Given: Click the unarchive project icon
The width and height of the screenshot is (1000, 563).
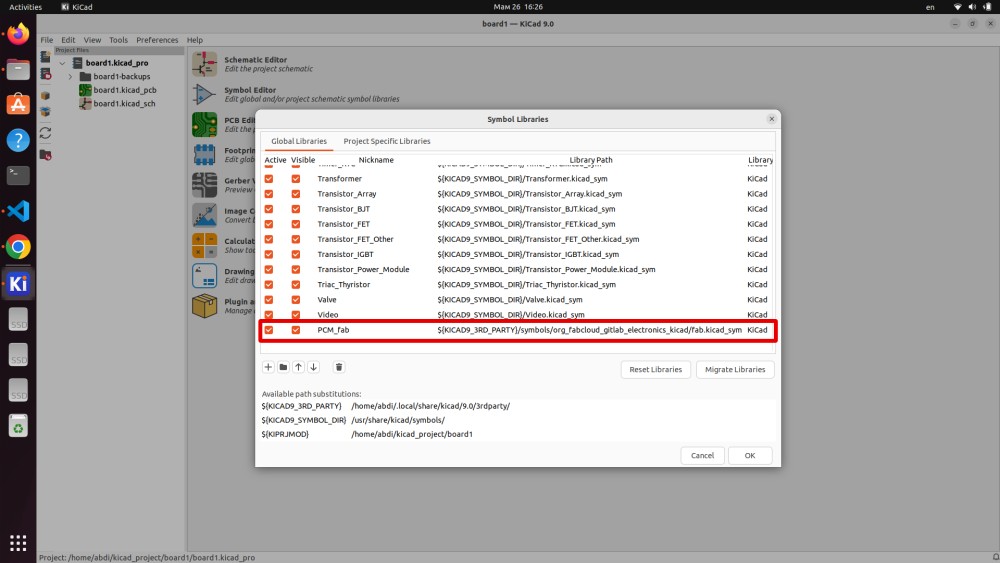Looking at the screenshot, I should tap(45, 112).
